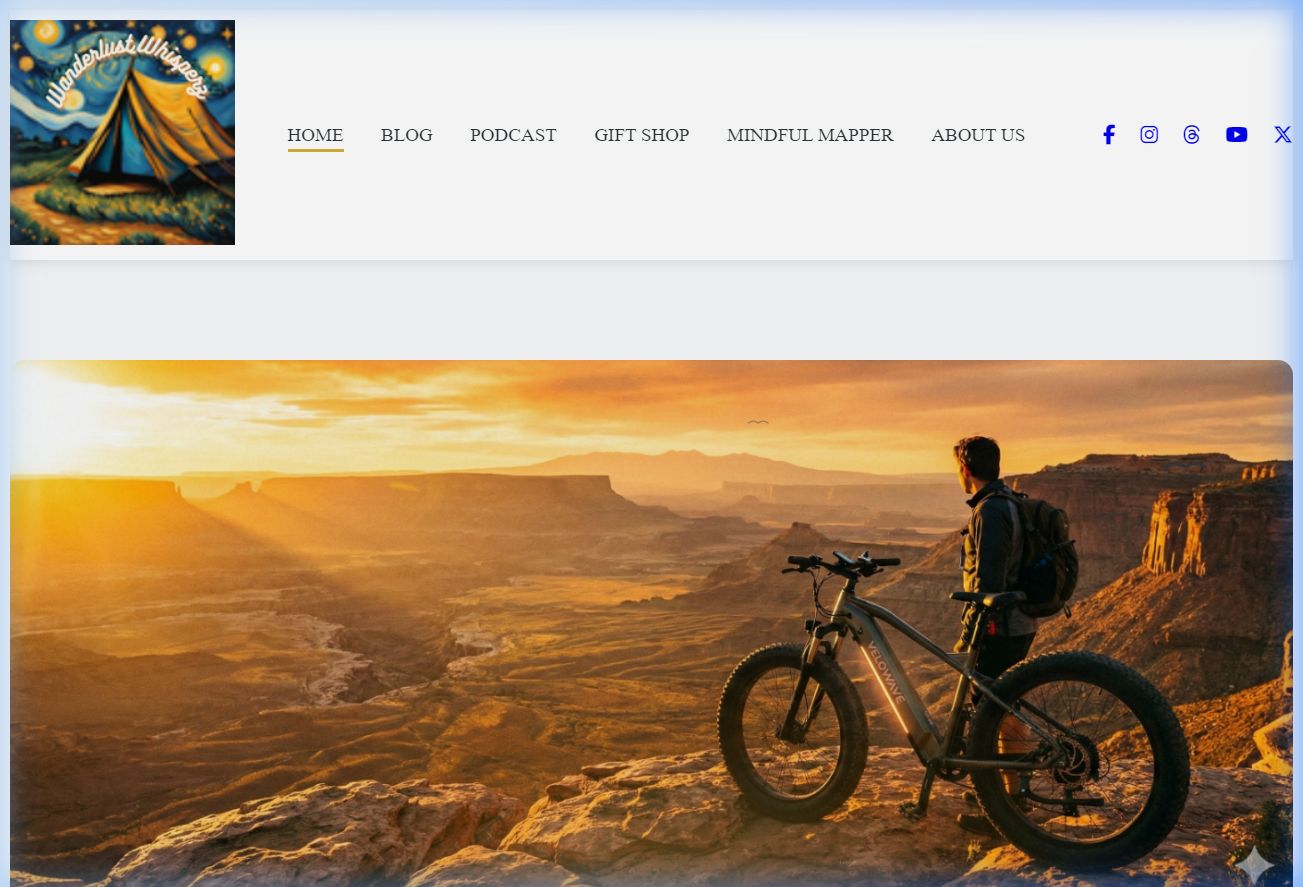This screenshot has height=887, width=1303.
Task: Click the X (Twitter) icon
Action: (1282, 135)
